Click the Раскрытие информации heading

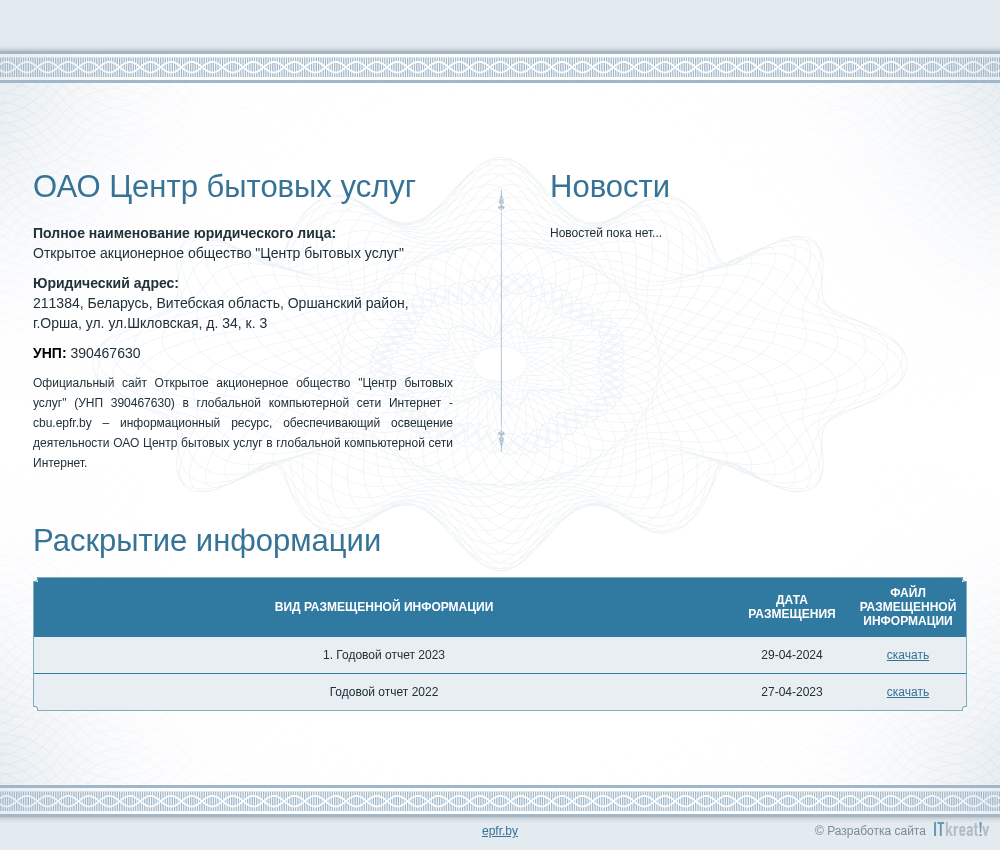click(x=207, y=541)
